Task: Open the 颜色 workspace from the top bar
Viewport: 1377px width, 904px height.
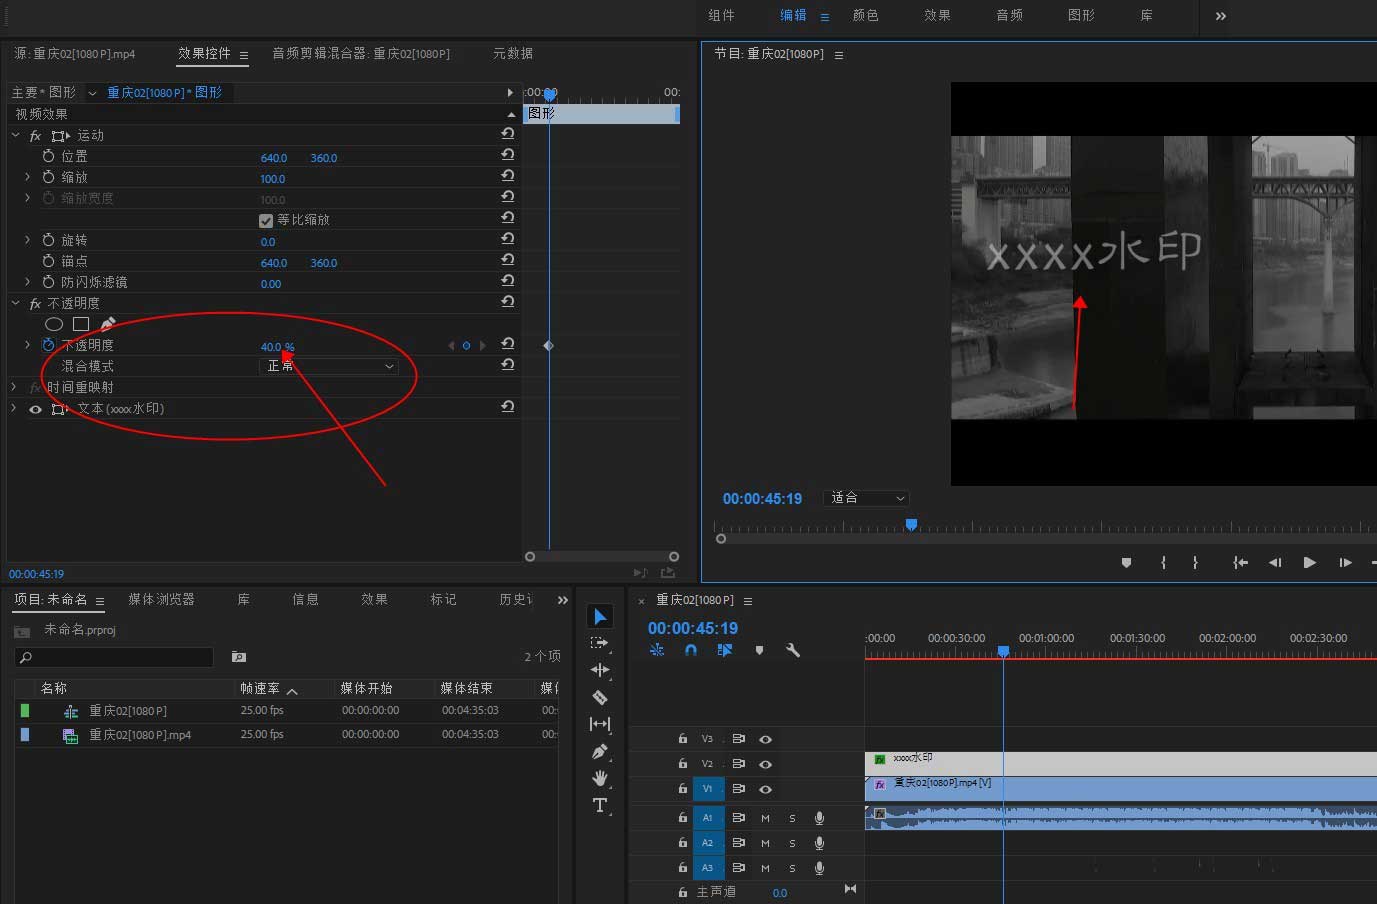Action: click(866, 15)
